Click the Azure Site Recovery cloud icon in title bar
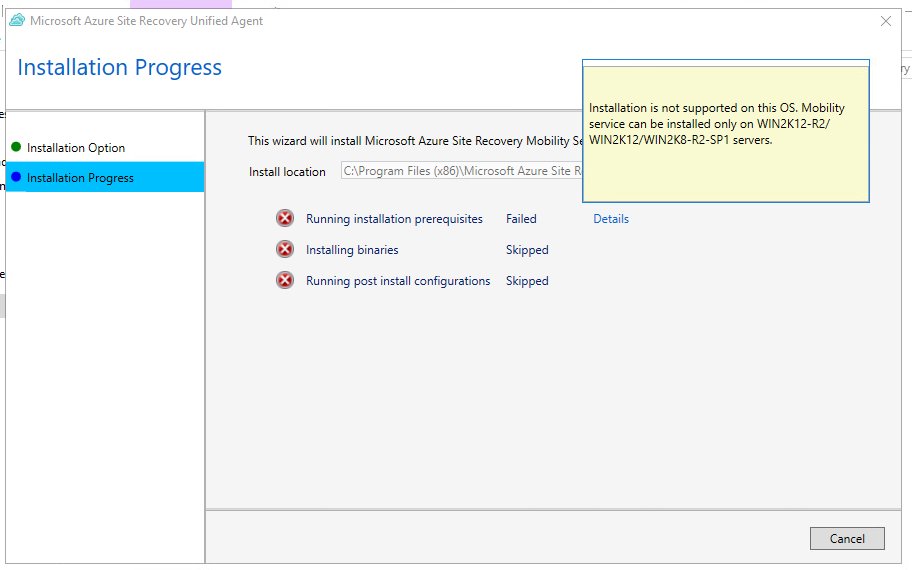 17,20
